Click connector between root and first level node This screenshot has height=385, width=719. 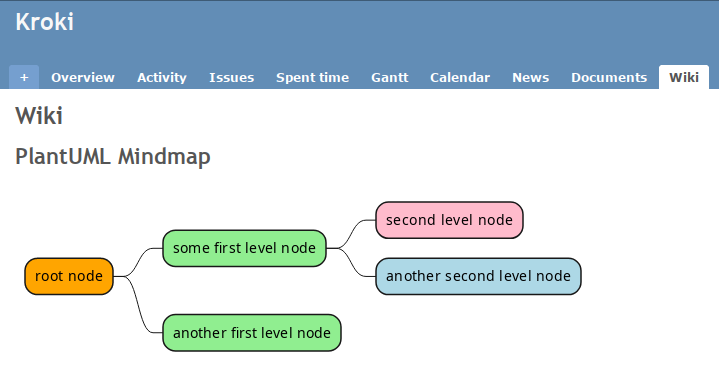[138, 261]
